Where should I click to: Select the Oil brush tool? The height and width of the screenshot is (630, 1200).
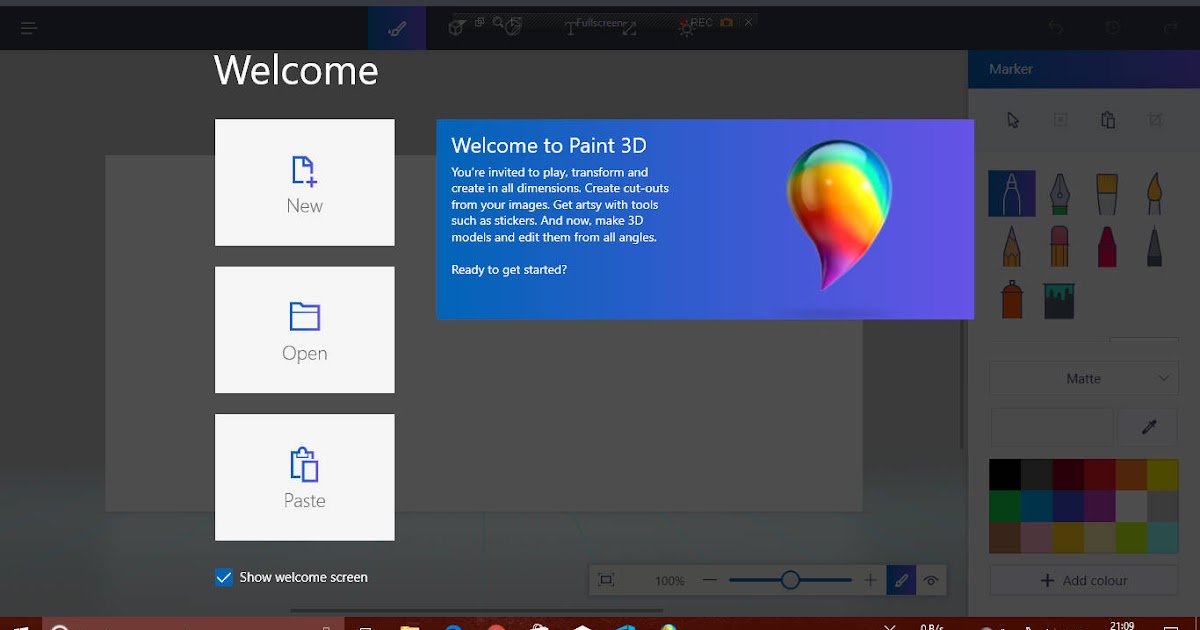coord(1105,193)
